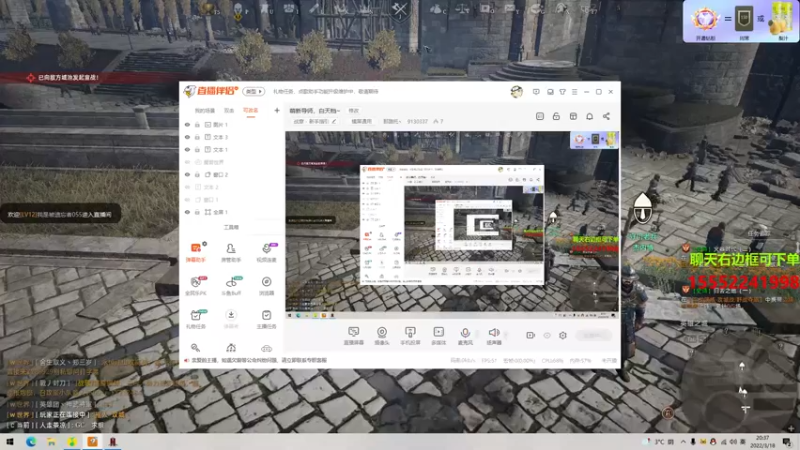800x450 pixels.
Task: Hide the 文本 1 layer
Action: [x=187, y=149]
